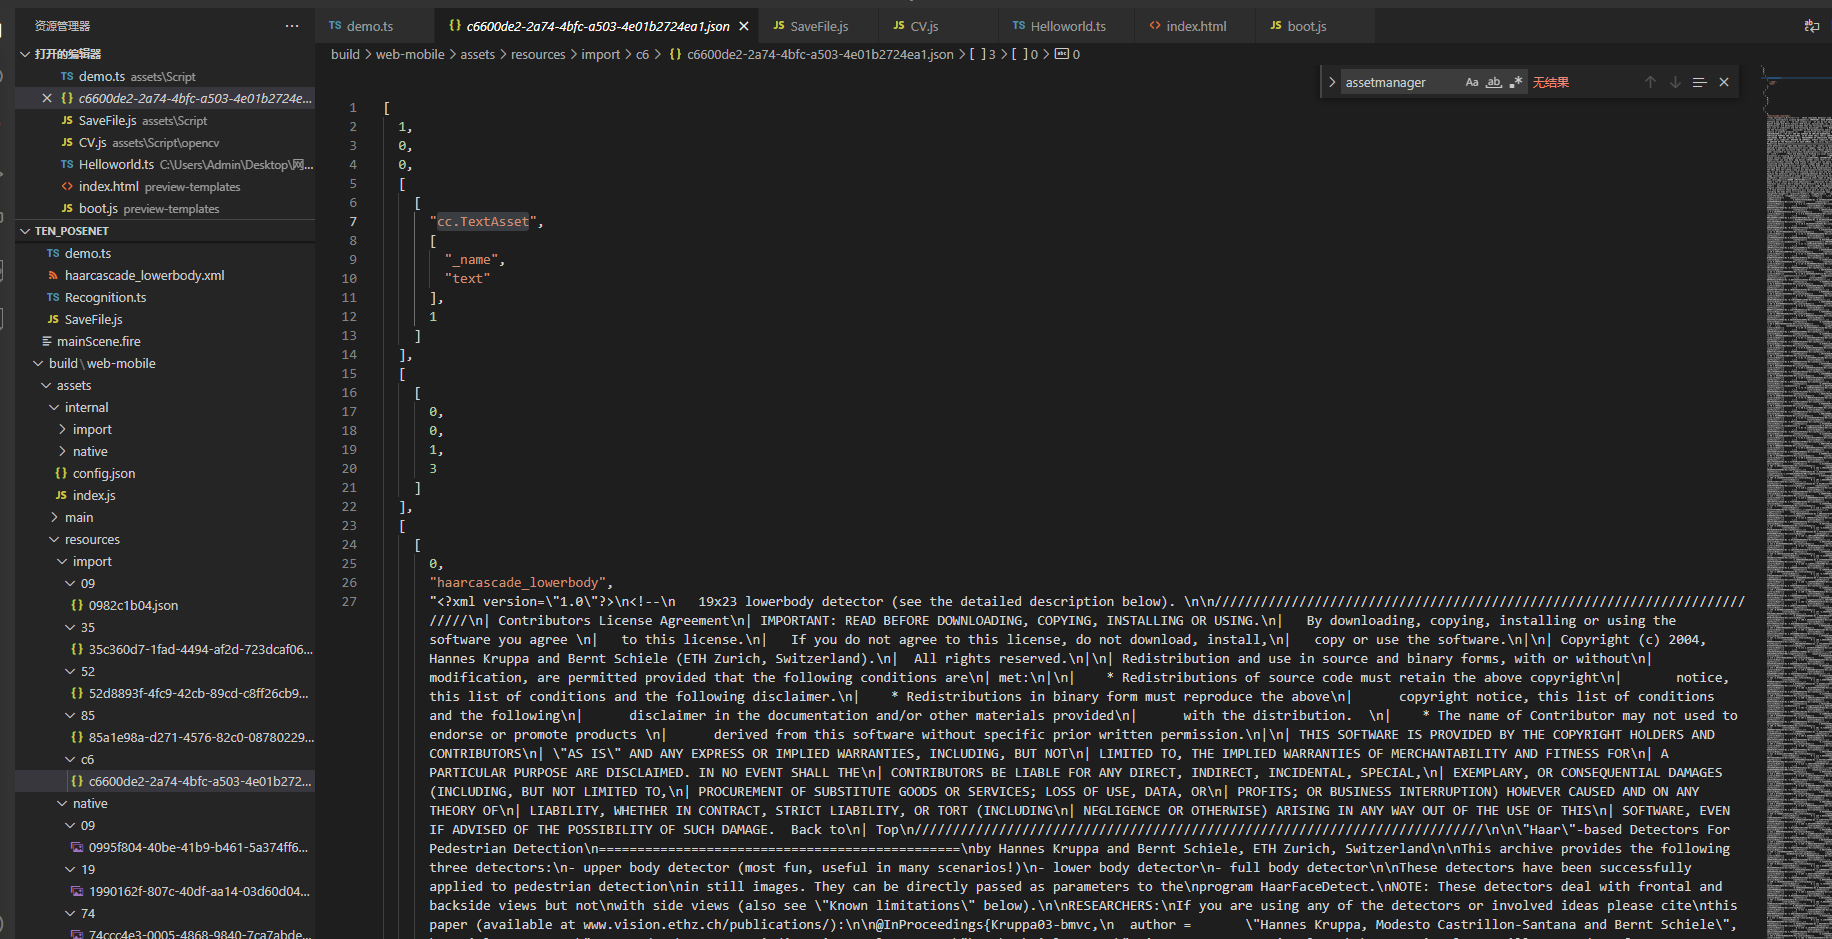The height and width of the screenshot is (939, 1832).
Task: Switch to Helloworld.ts tab
Action: 1068,26
